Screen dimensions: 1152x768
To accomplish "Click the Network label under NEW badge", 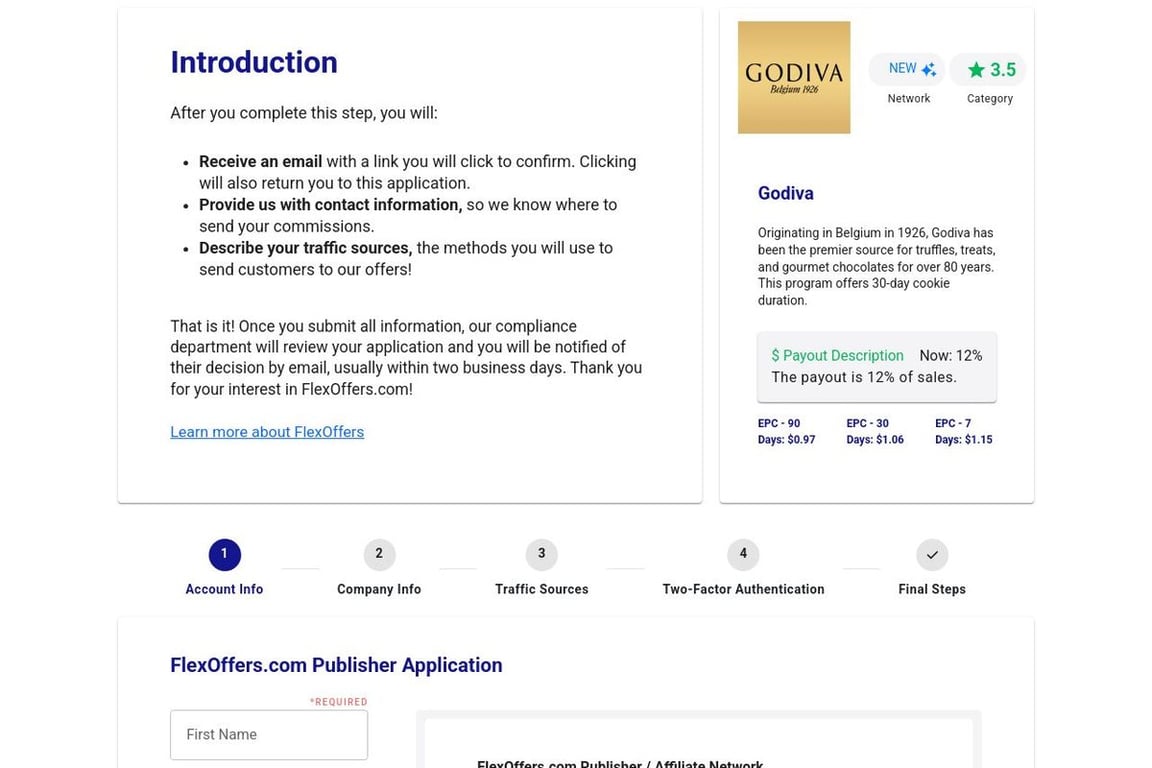I will pyautogui.click(x=908, y=98).
